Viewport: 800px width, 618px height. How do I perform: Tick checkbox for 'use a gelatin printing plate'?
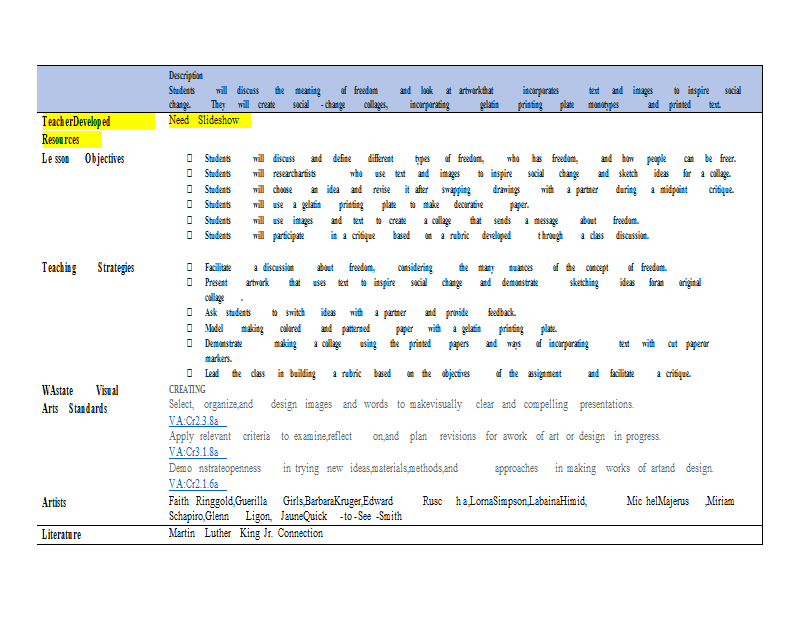pos(189,204)
